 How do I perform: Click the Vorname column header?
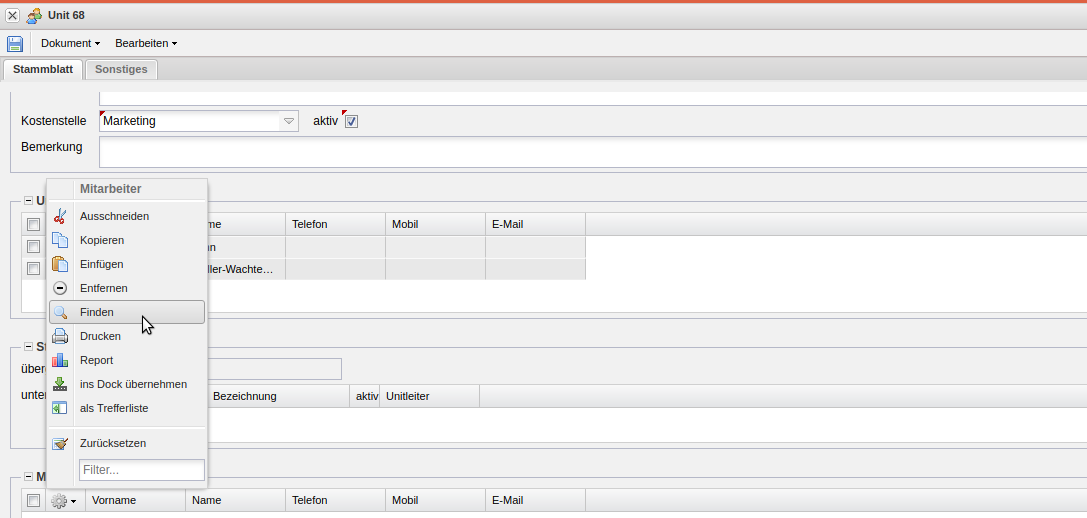(x=136, y=500)
